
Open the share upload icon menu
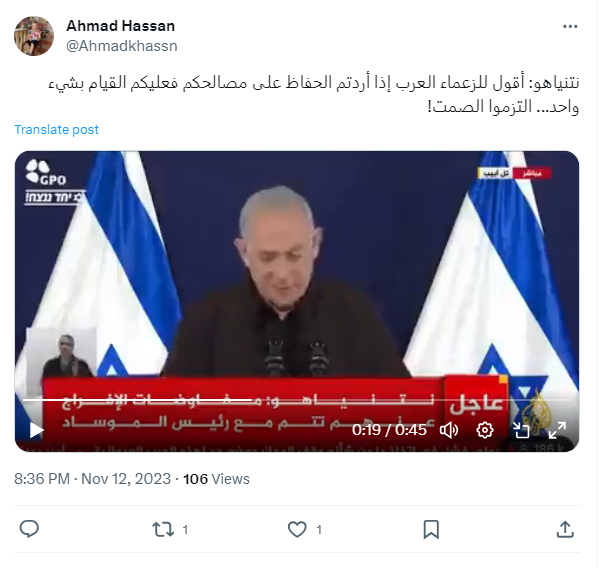[565, 529]
